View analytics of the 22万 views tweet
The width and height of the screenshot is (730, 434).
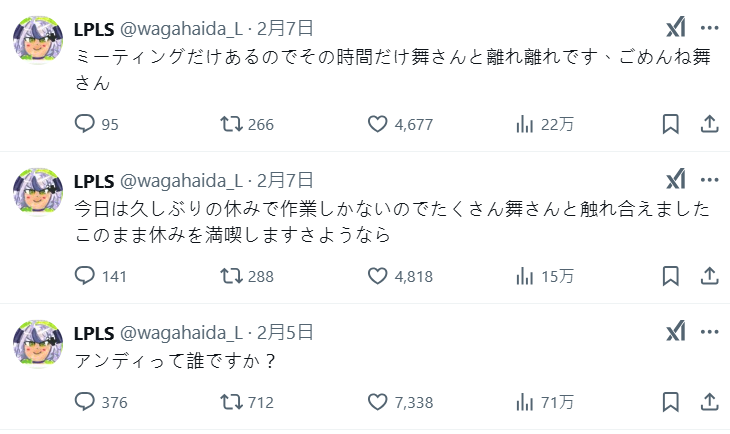(525, 124)
